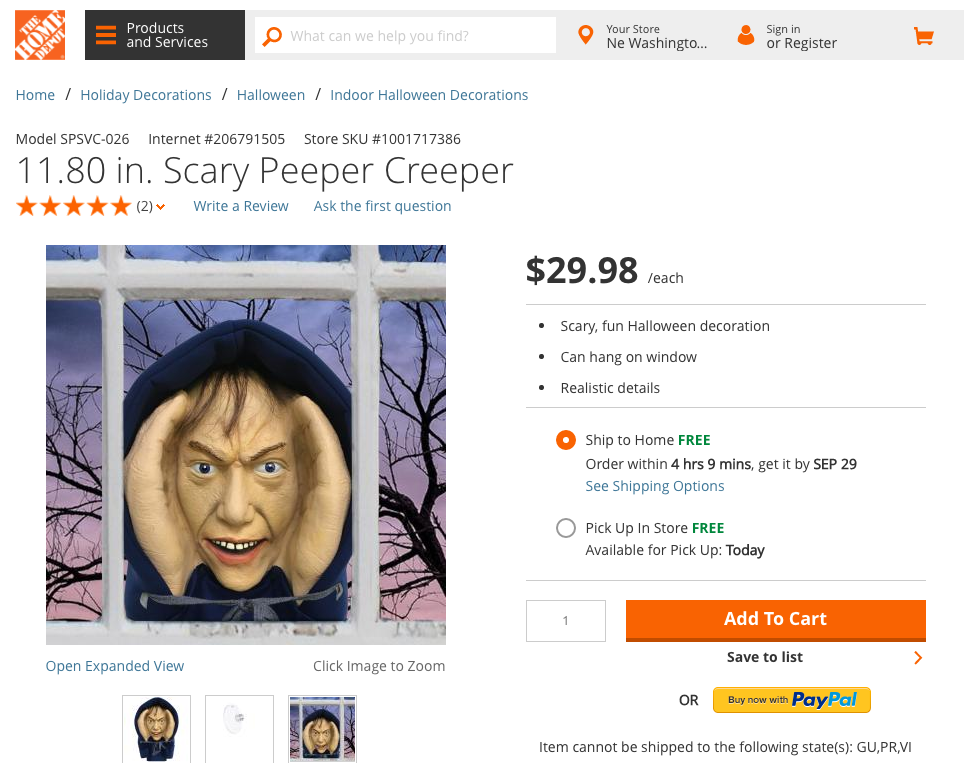Select the second product thumbnail
964x763 pixels.
239,729
